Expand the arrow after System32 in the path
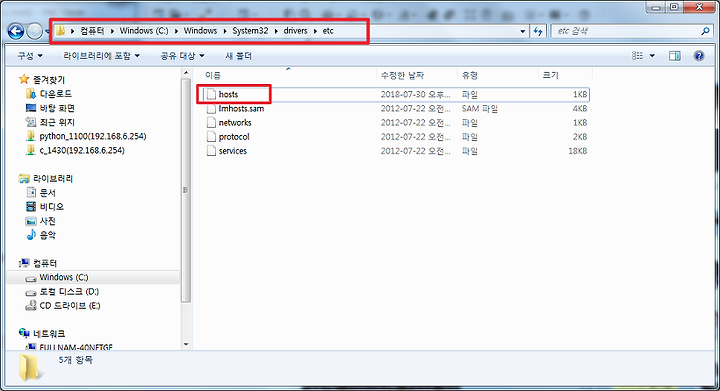 [x=276, y=31]
